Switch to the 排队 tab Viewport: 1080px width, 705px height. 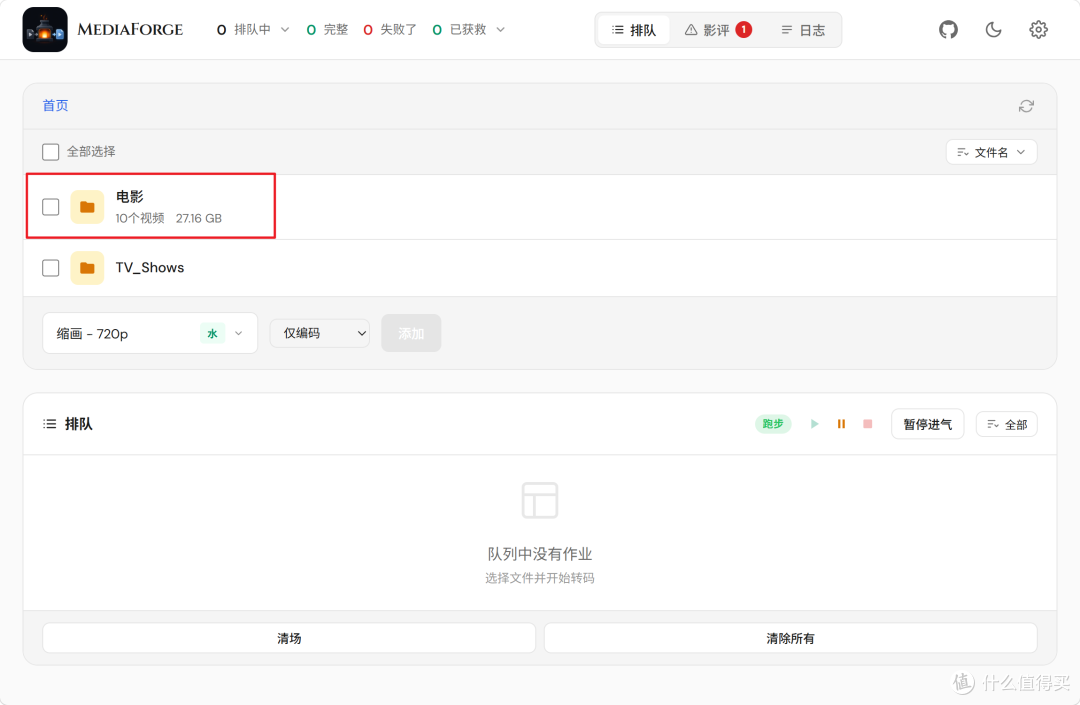634,30
